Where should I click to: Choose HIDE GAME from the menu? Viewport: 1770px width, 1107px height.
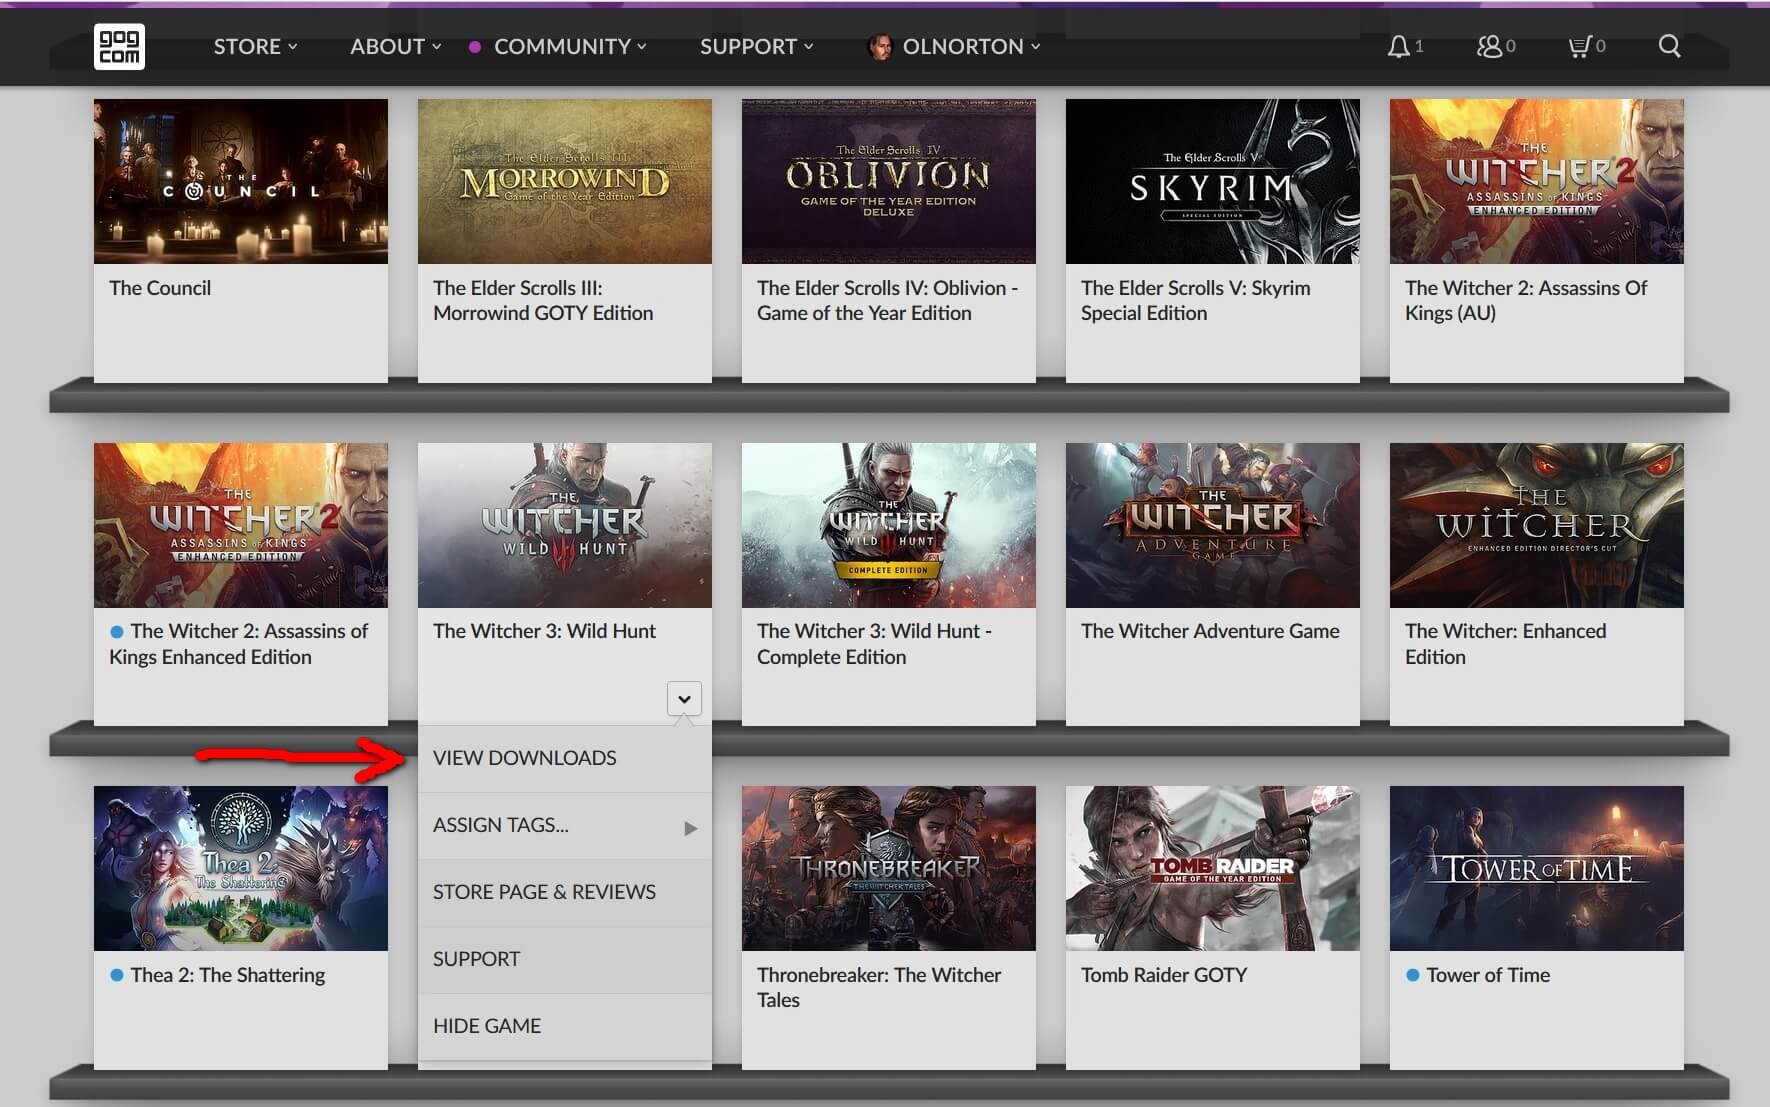pyautogui.click(x=565, y=1026)
